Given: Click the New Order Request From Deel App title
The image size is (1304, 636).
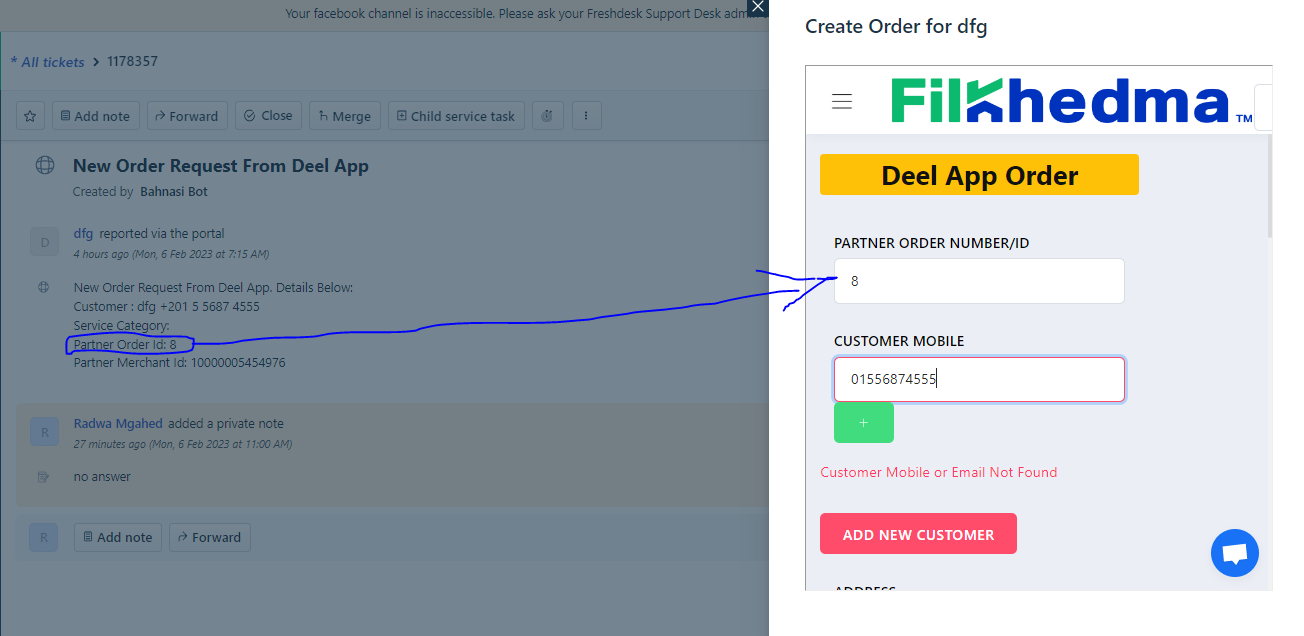Looking at the screenshot, I should click(x=221, y=166).
